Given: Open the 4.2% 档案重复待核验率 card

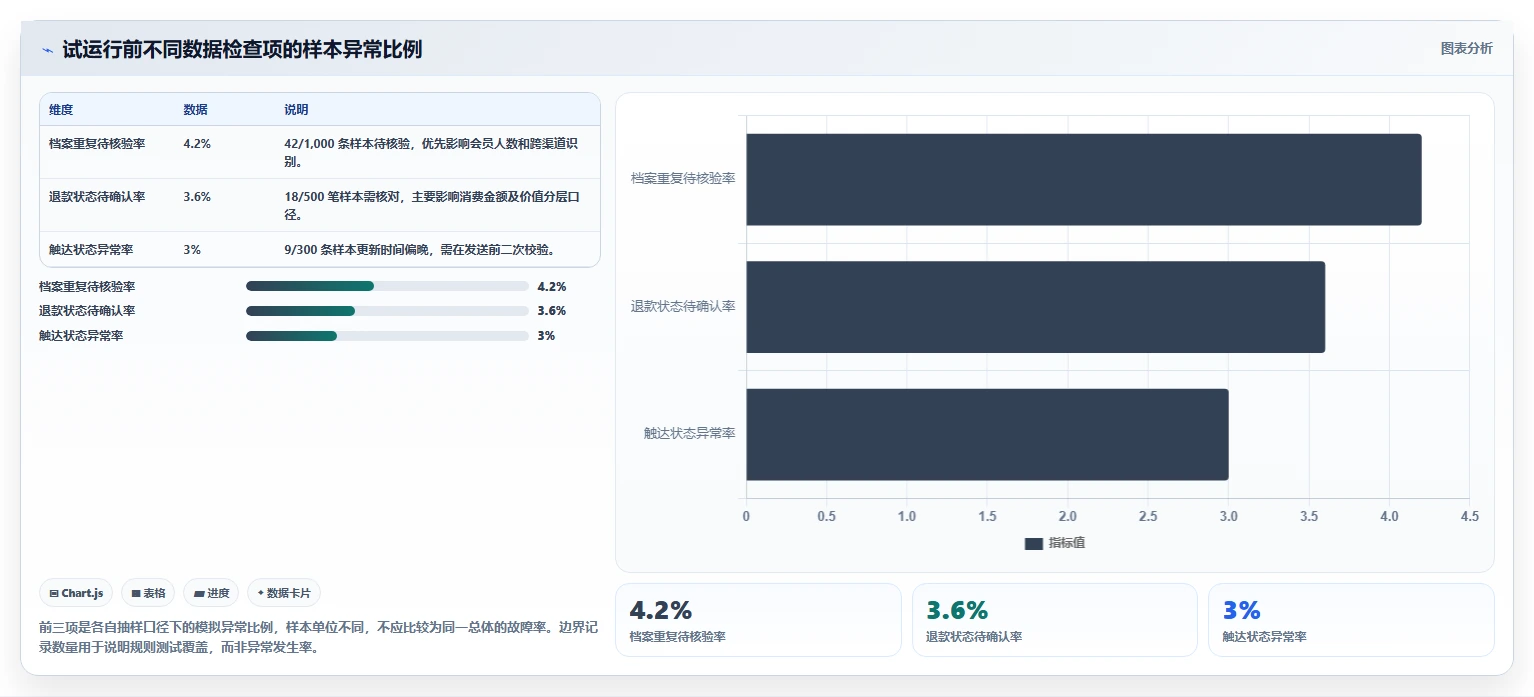Looking at the screenshot, I should coord(758,620).
